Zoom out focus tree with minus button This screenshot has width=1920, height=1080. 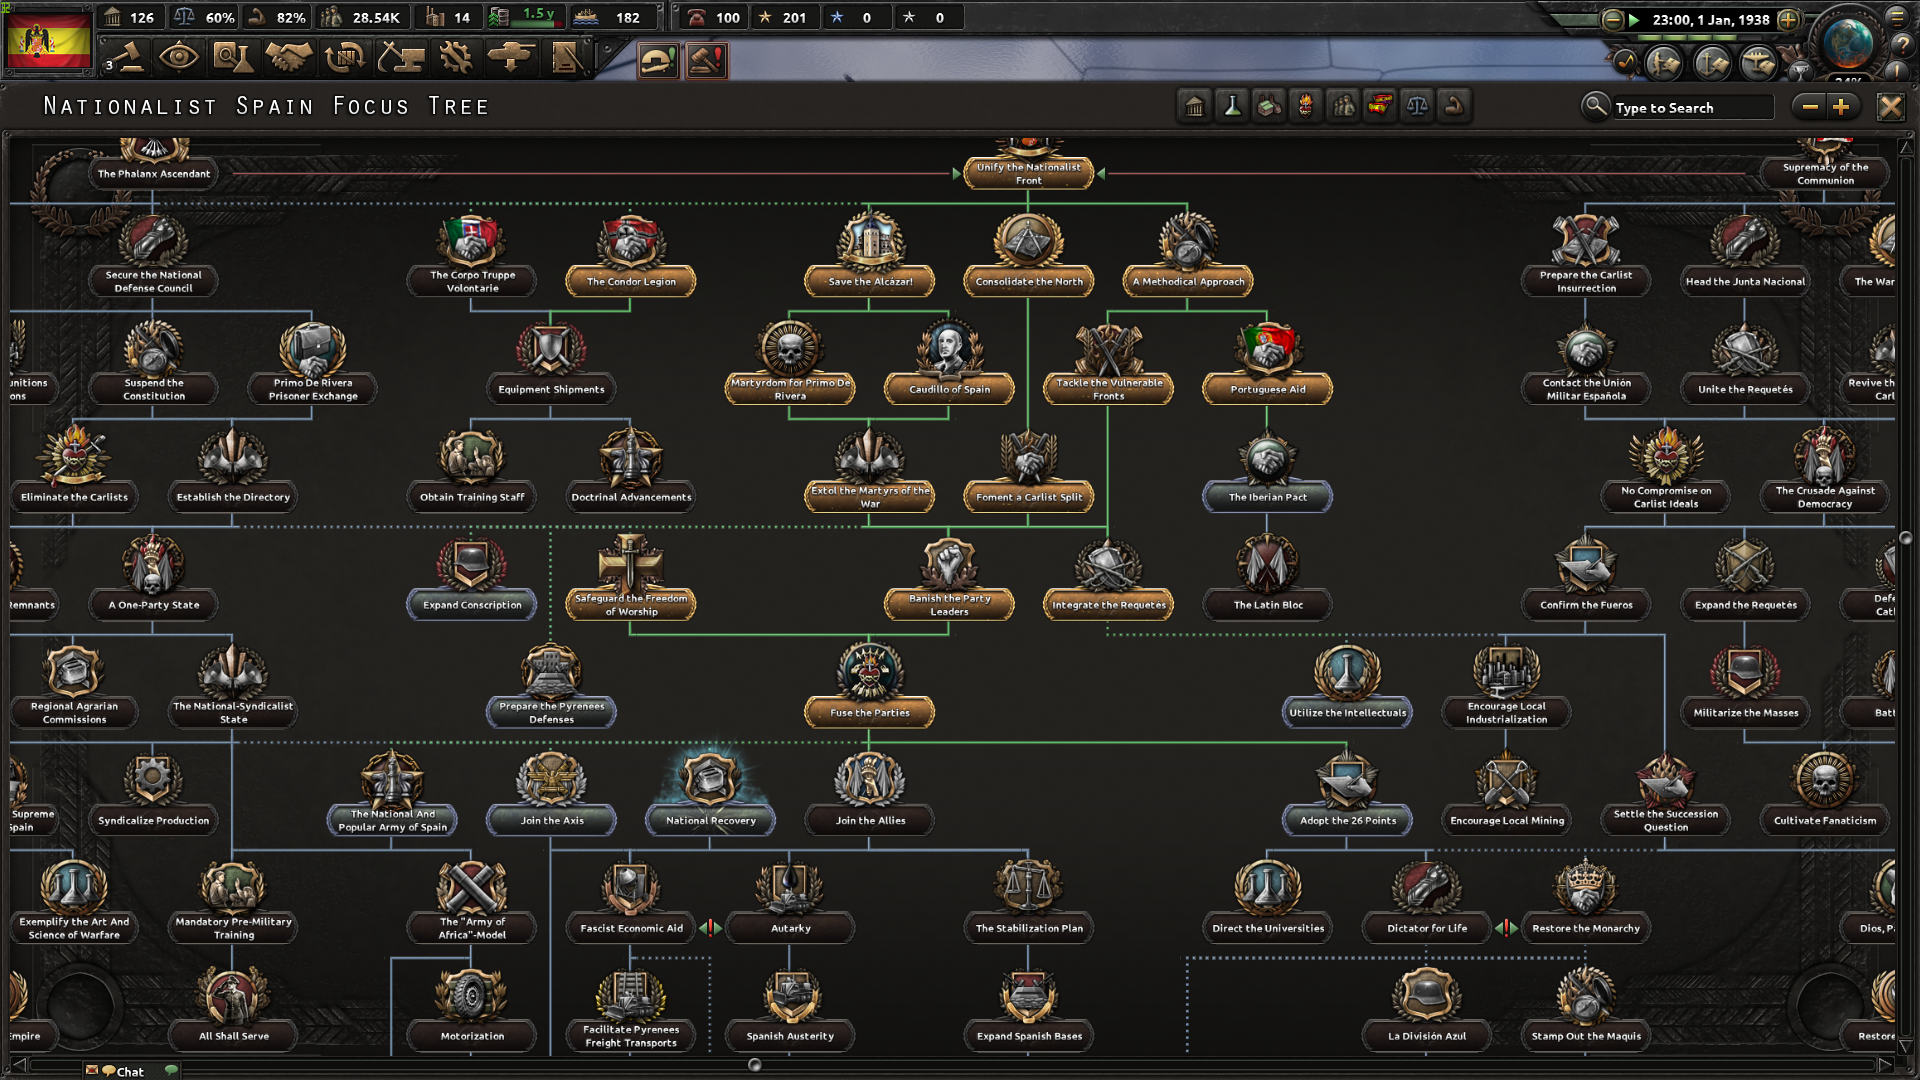coord(1810,107)
